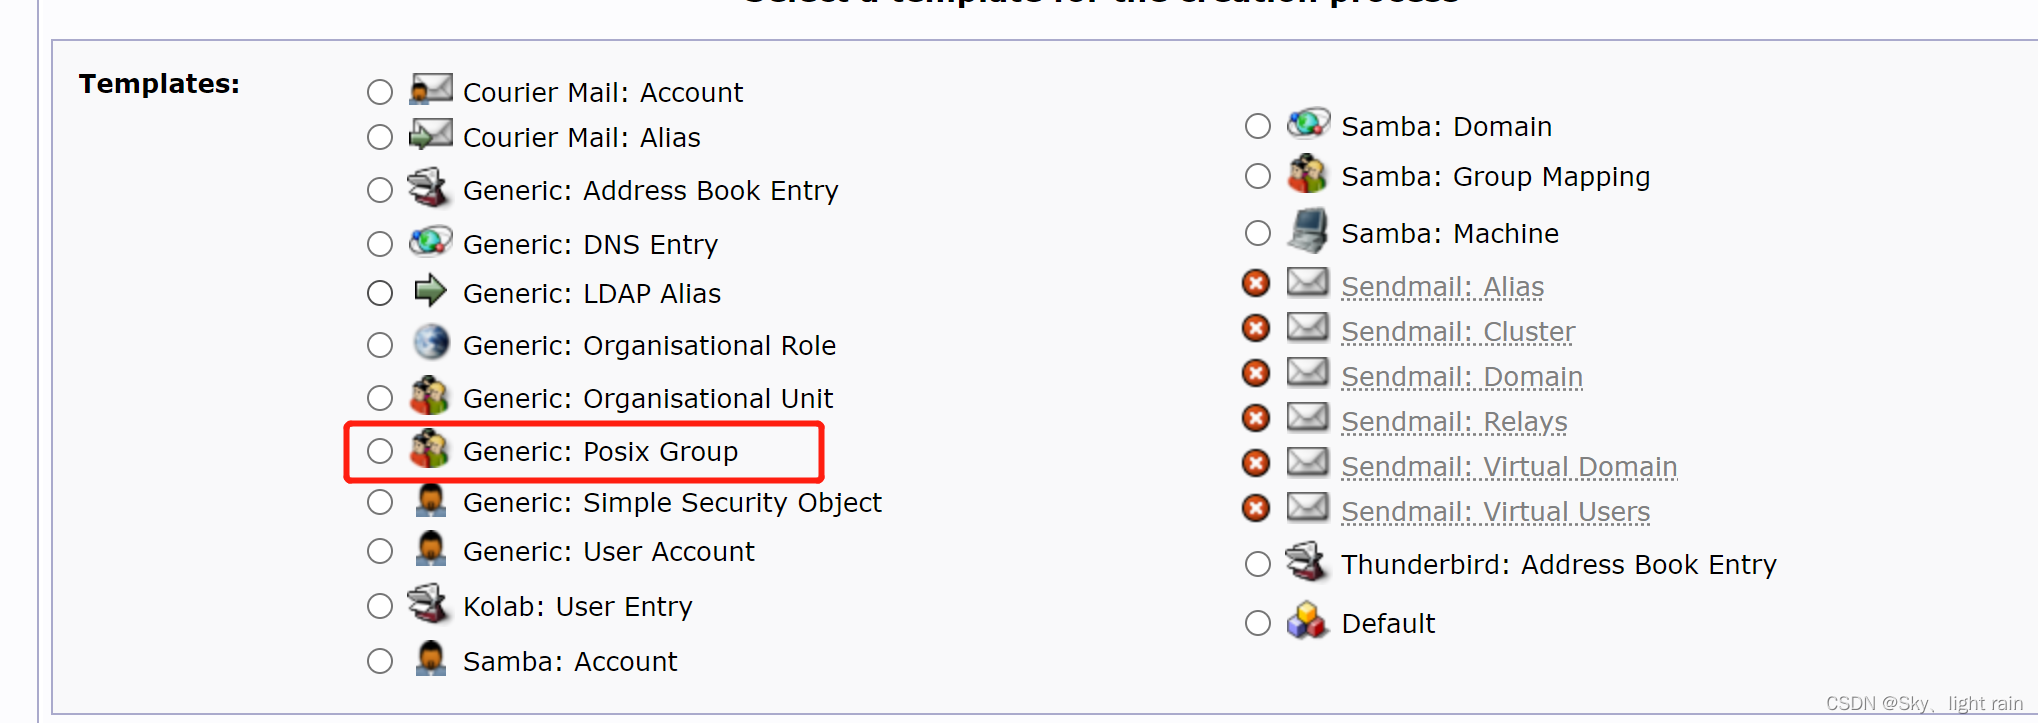The height and width of the screenshot is (723, 2038).
Task: Click the Generic: User Account person icon
Action: coord(431,548)
